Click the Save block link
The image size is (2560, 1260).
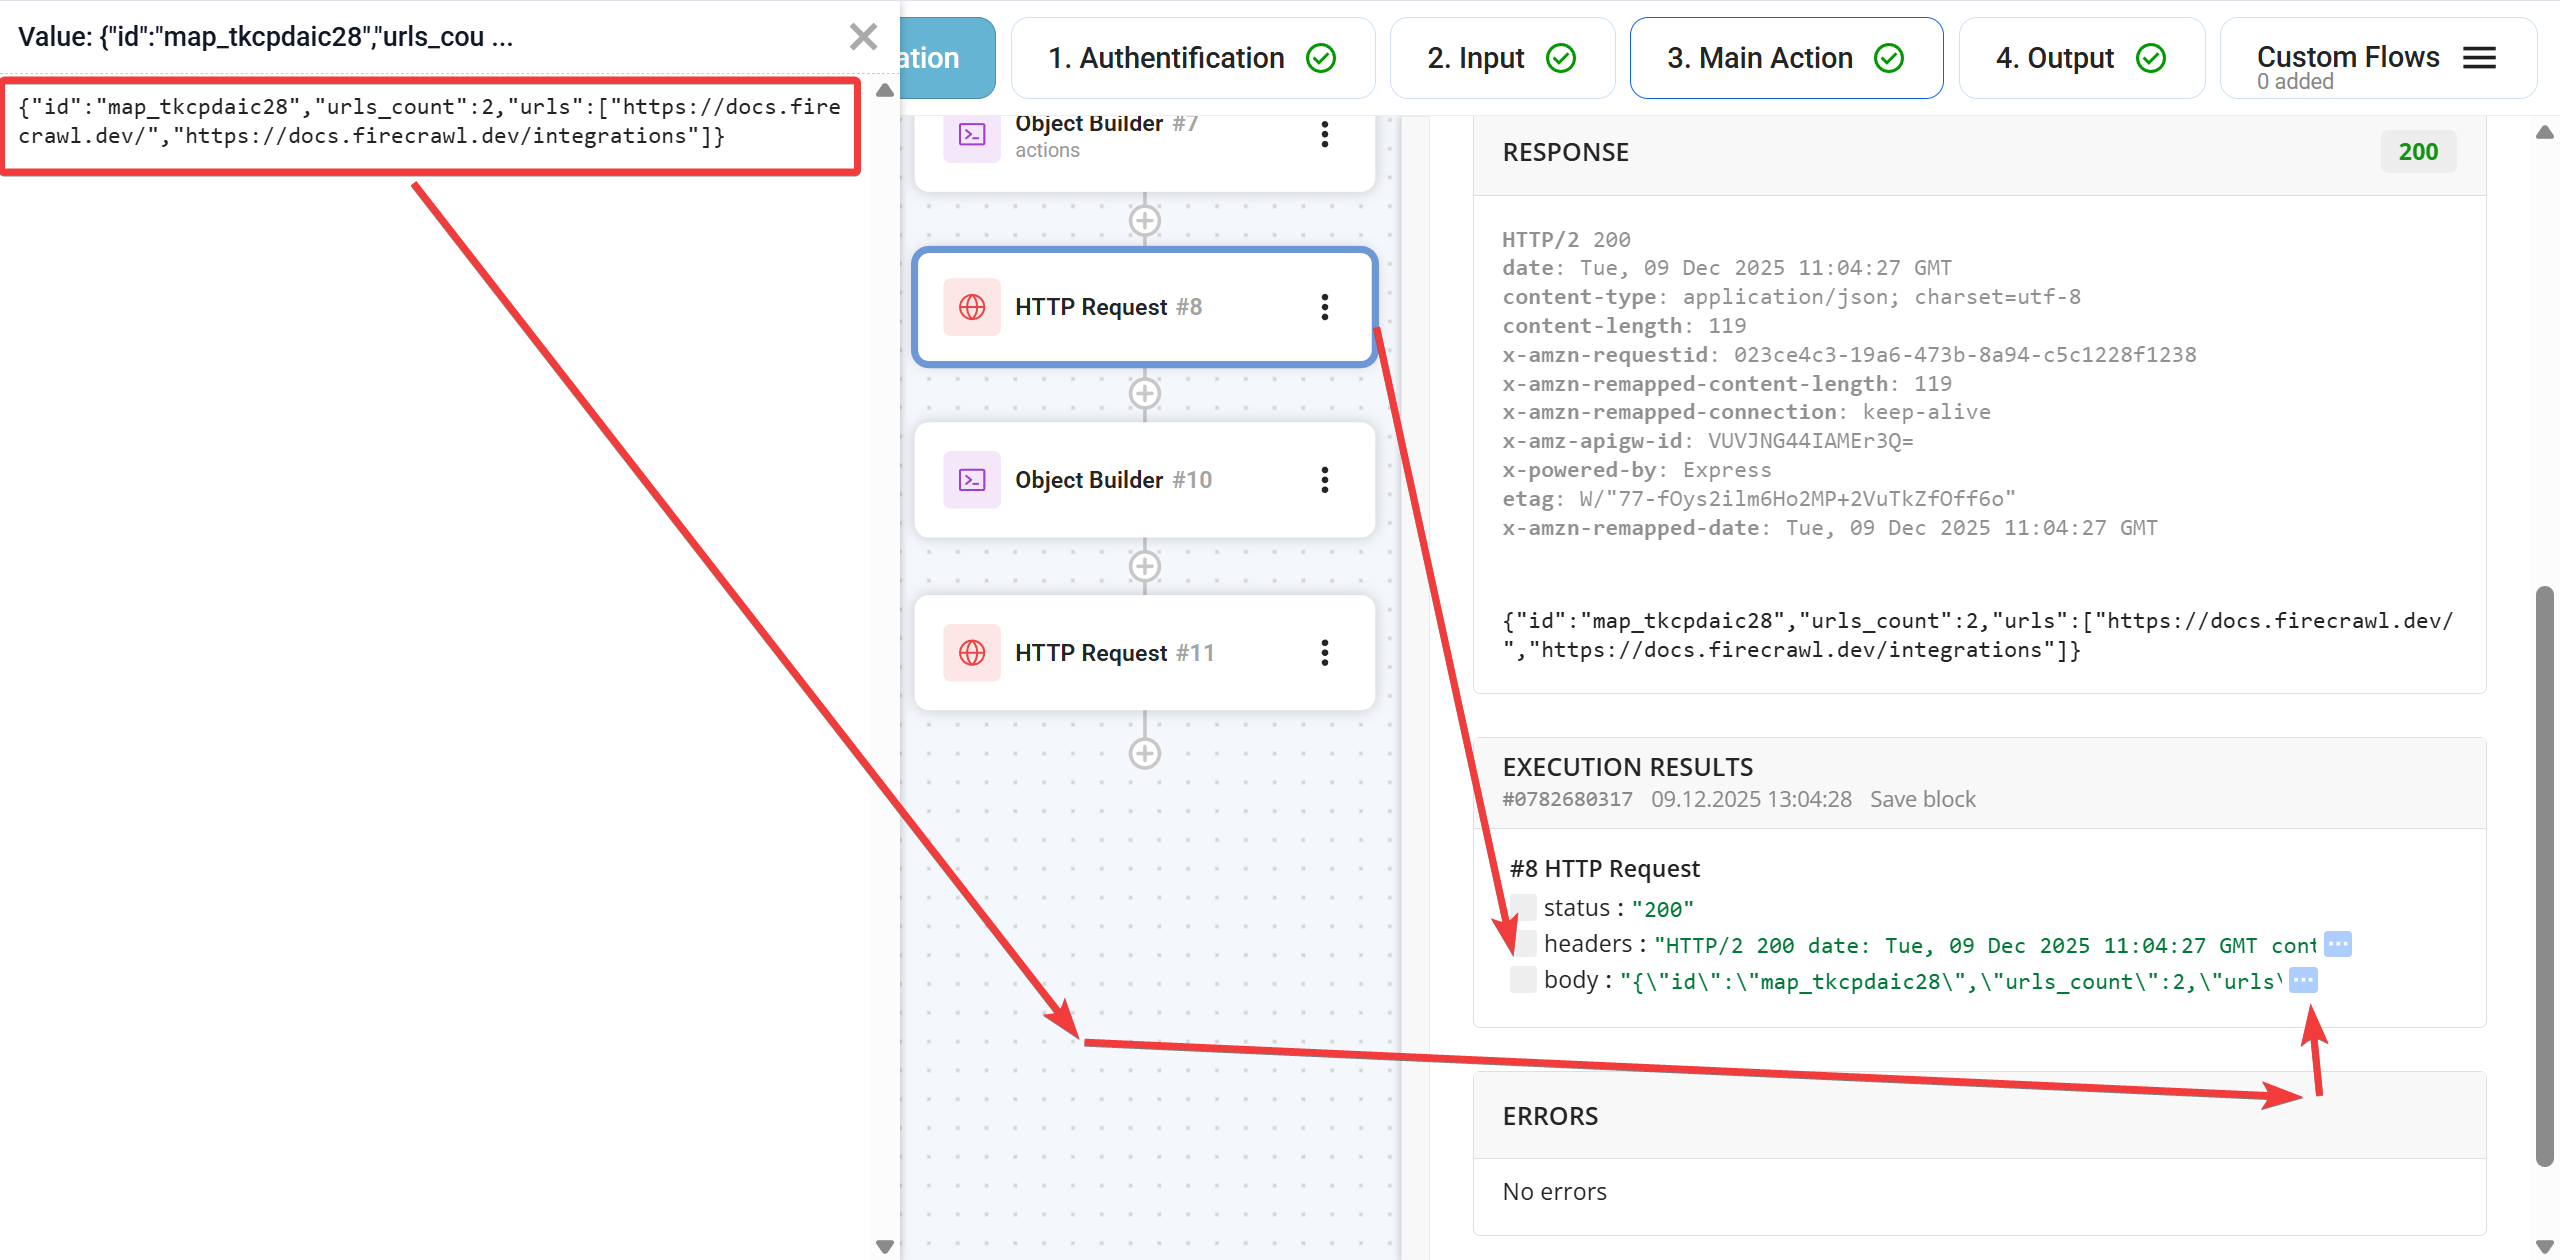pyautogui.click(x=1921, y=799)
